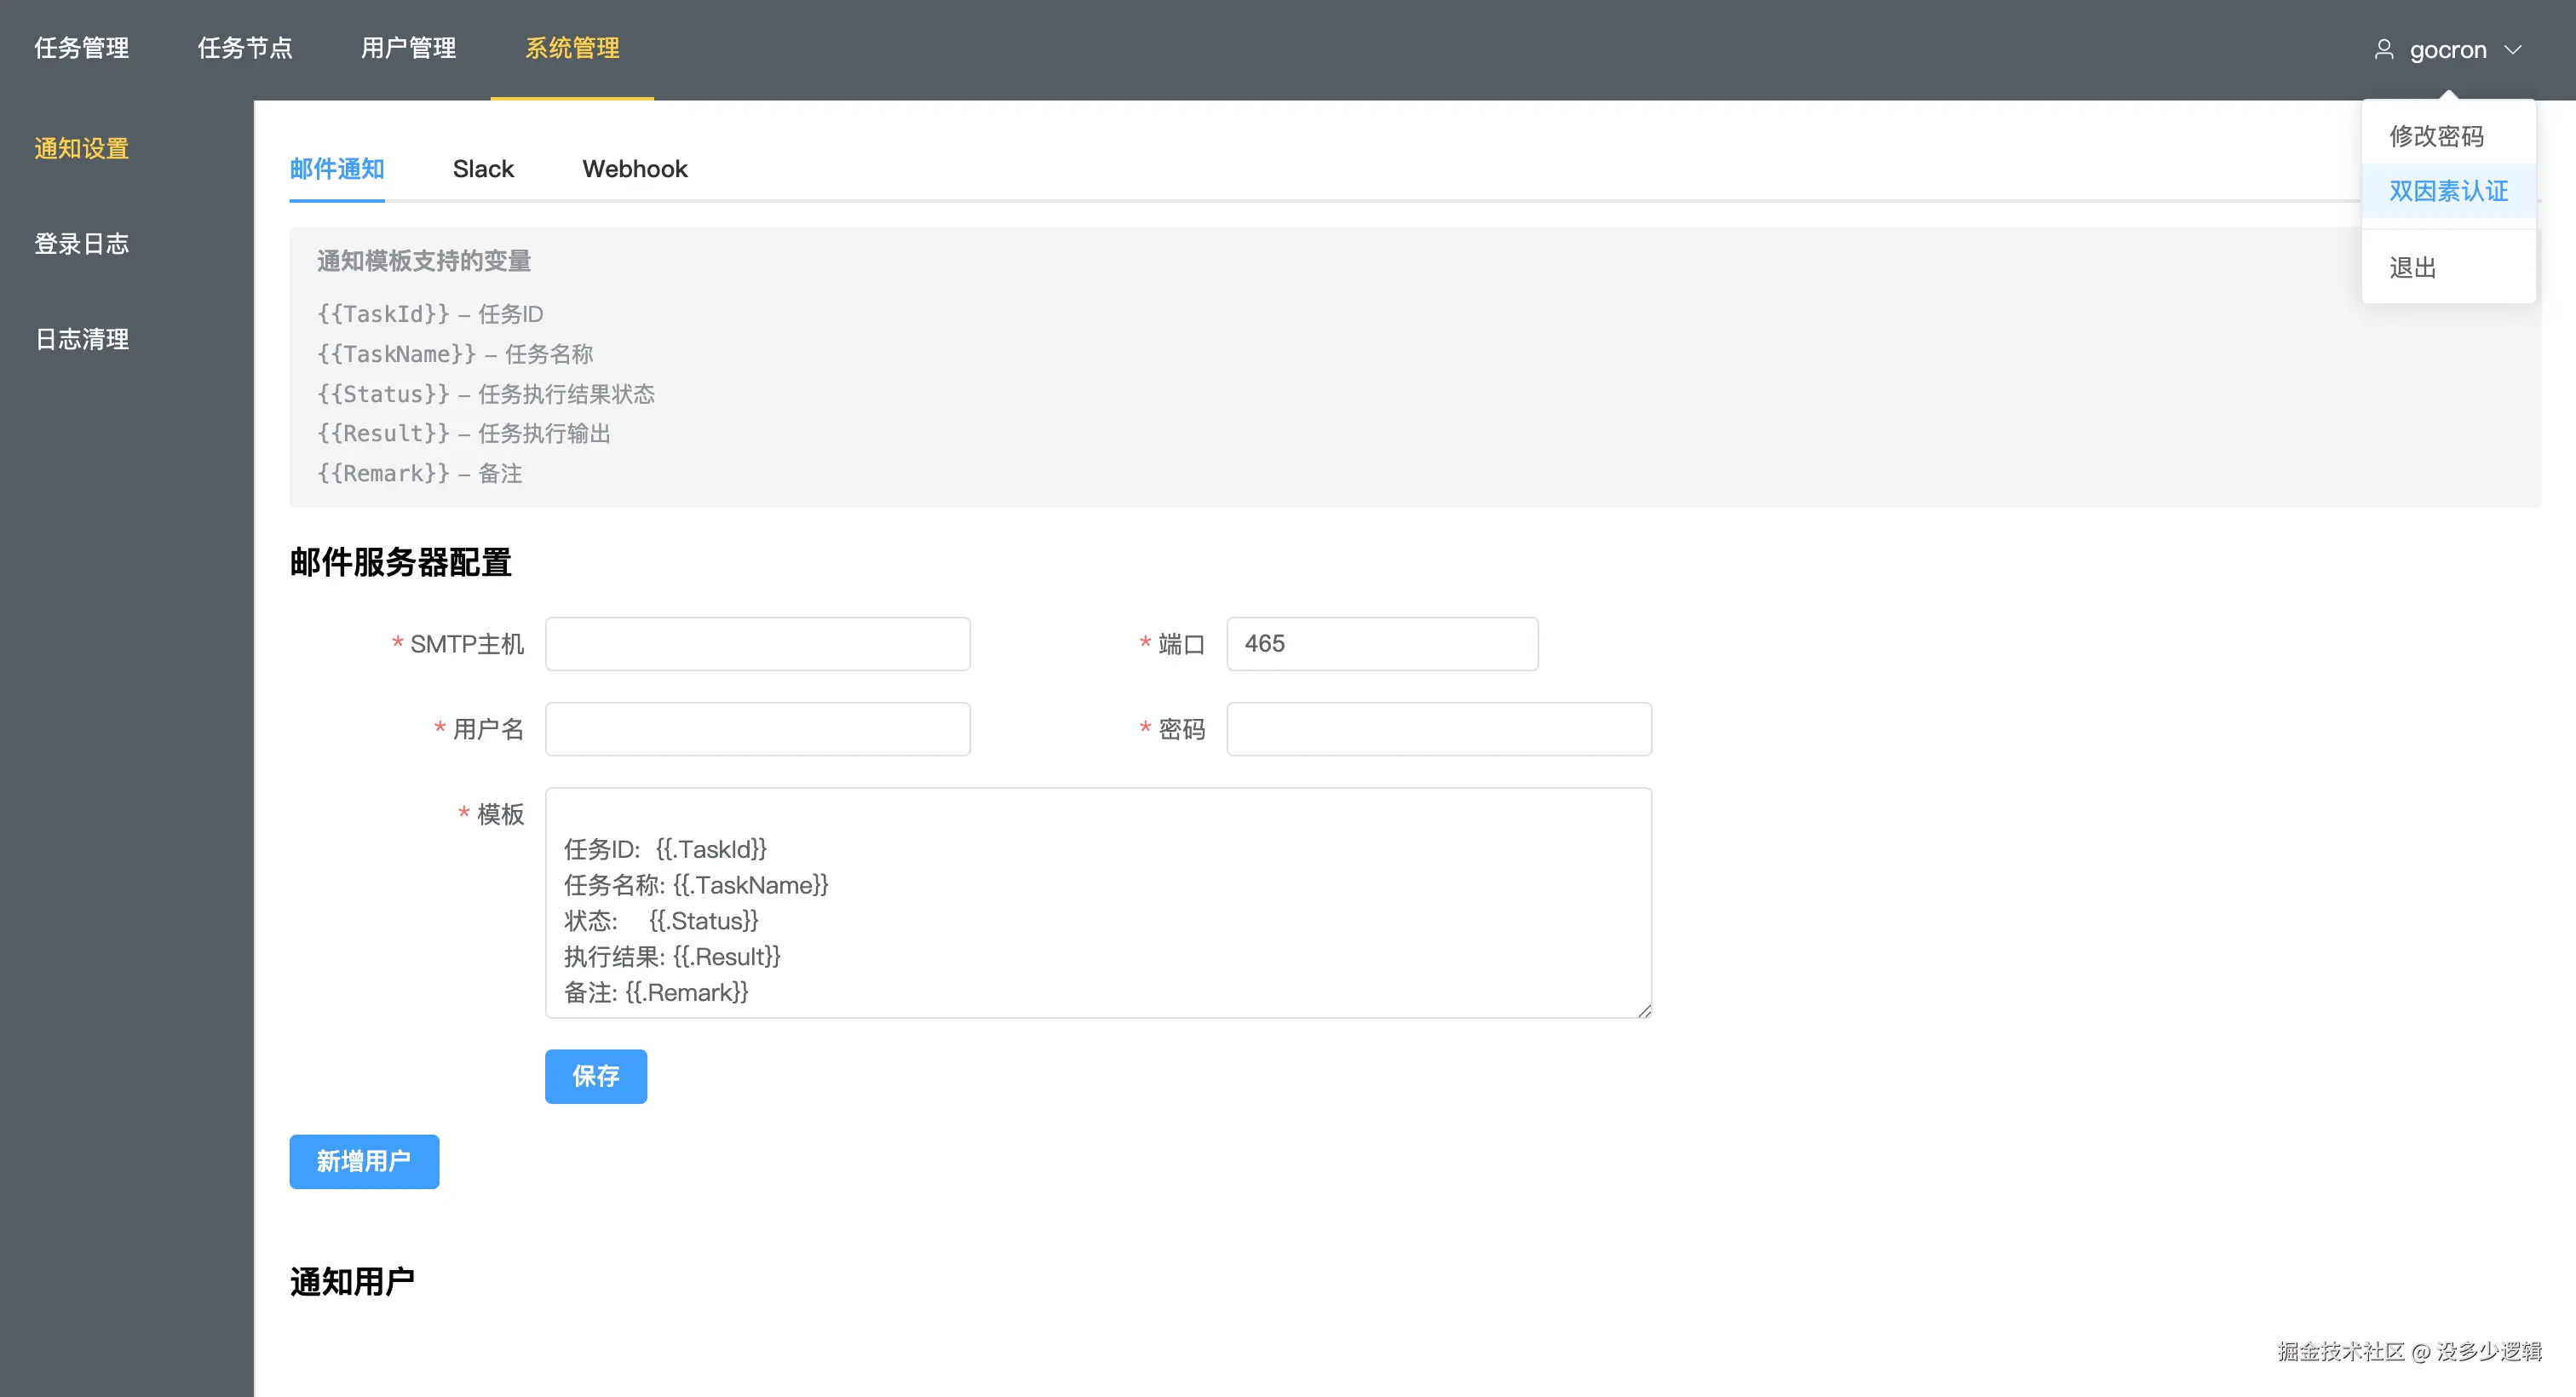Click the SMTP主机 input field
Screen dimensions: 2576x1397
pos(757,644)
